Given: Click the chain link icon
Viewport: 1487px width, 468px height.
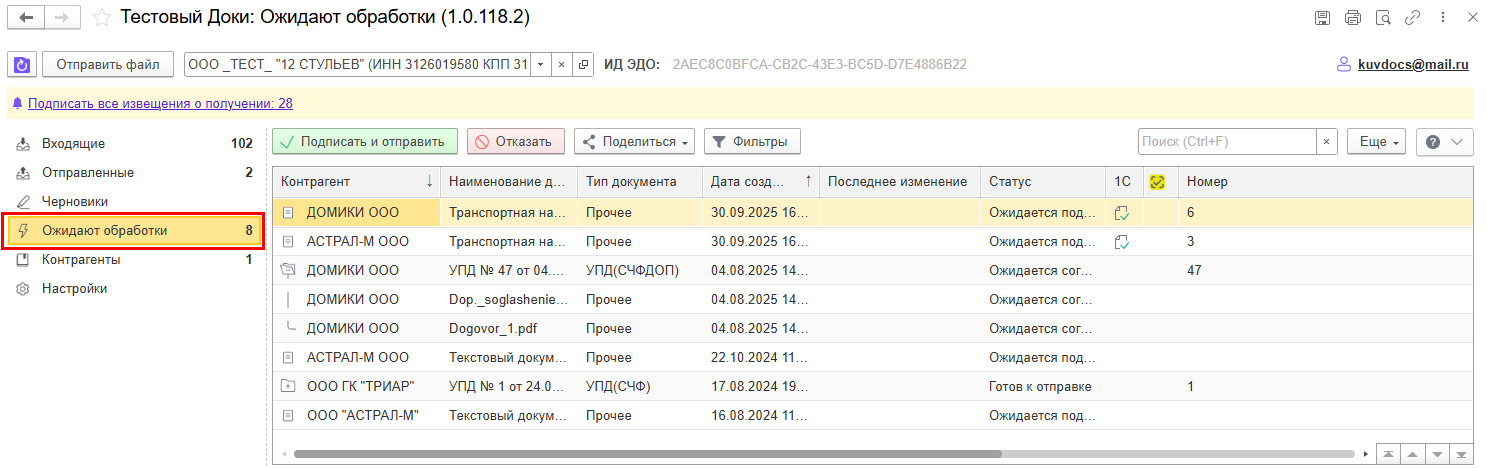Looking at the screenshot, I should click(1413, 18).
